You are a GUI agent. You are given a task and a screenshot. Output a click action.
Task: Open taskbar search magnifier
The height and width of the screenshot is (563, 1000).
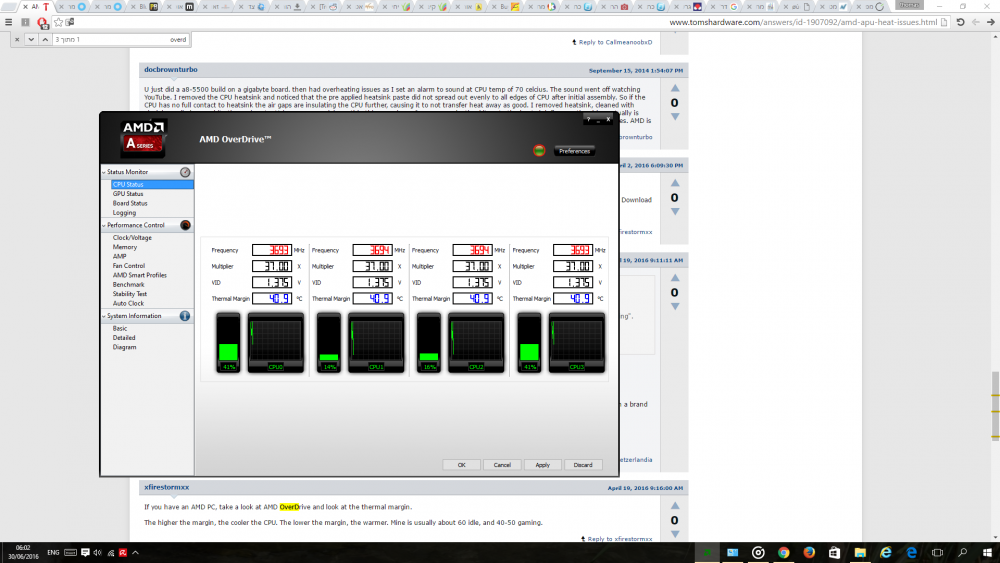[962, 553]
